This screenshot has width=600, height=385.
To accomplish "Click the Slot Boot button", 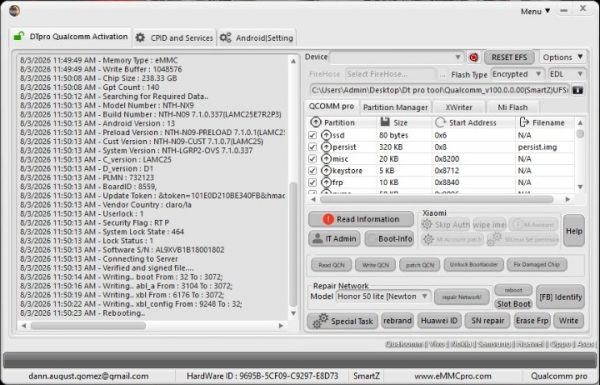I will click(x=514, y=304).
